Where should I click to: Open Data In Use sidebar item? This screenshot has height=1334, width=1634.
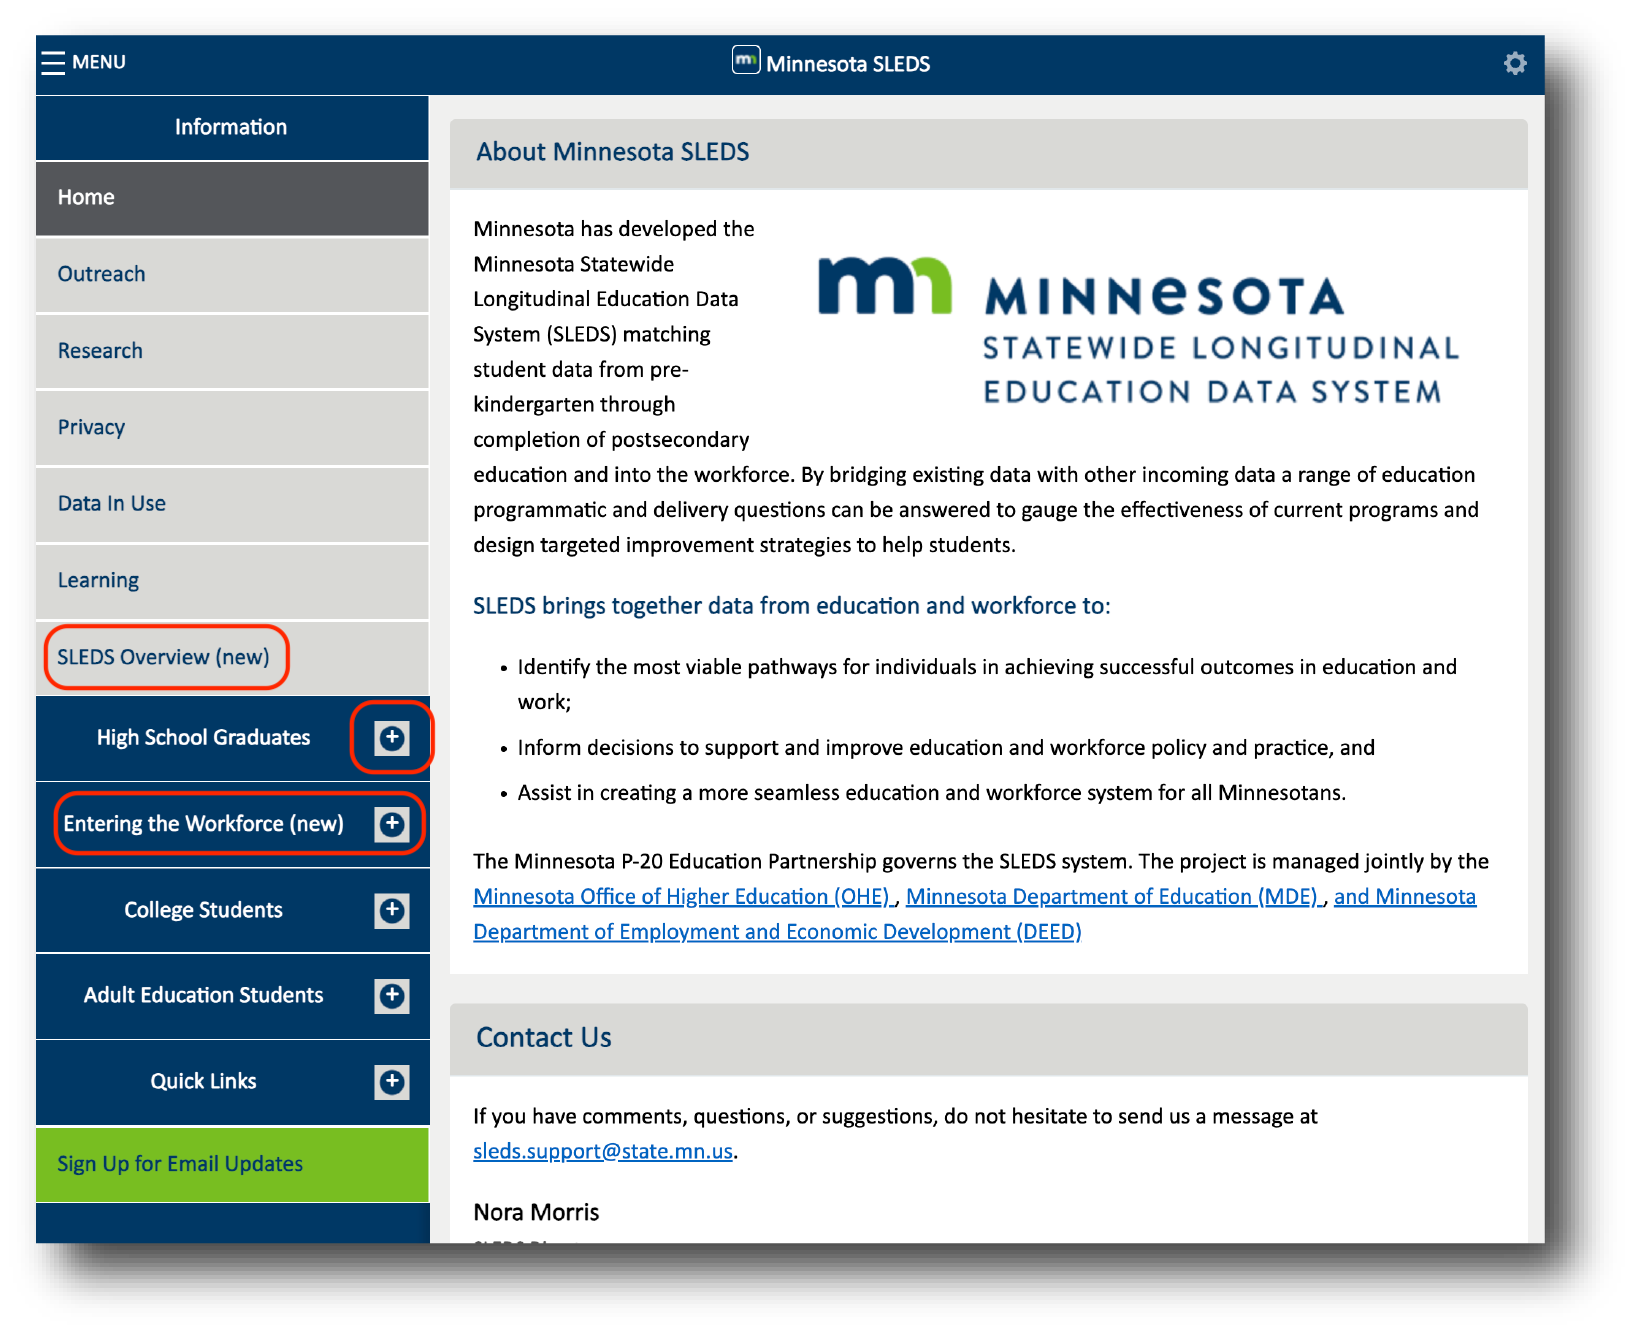(232, 504)
